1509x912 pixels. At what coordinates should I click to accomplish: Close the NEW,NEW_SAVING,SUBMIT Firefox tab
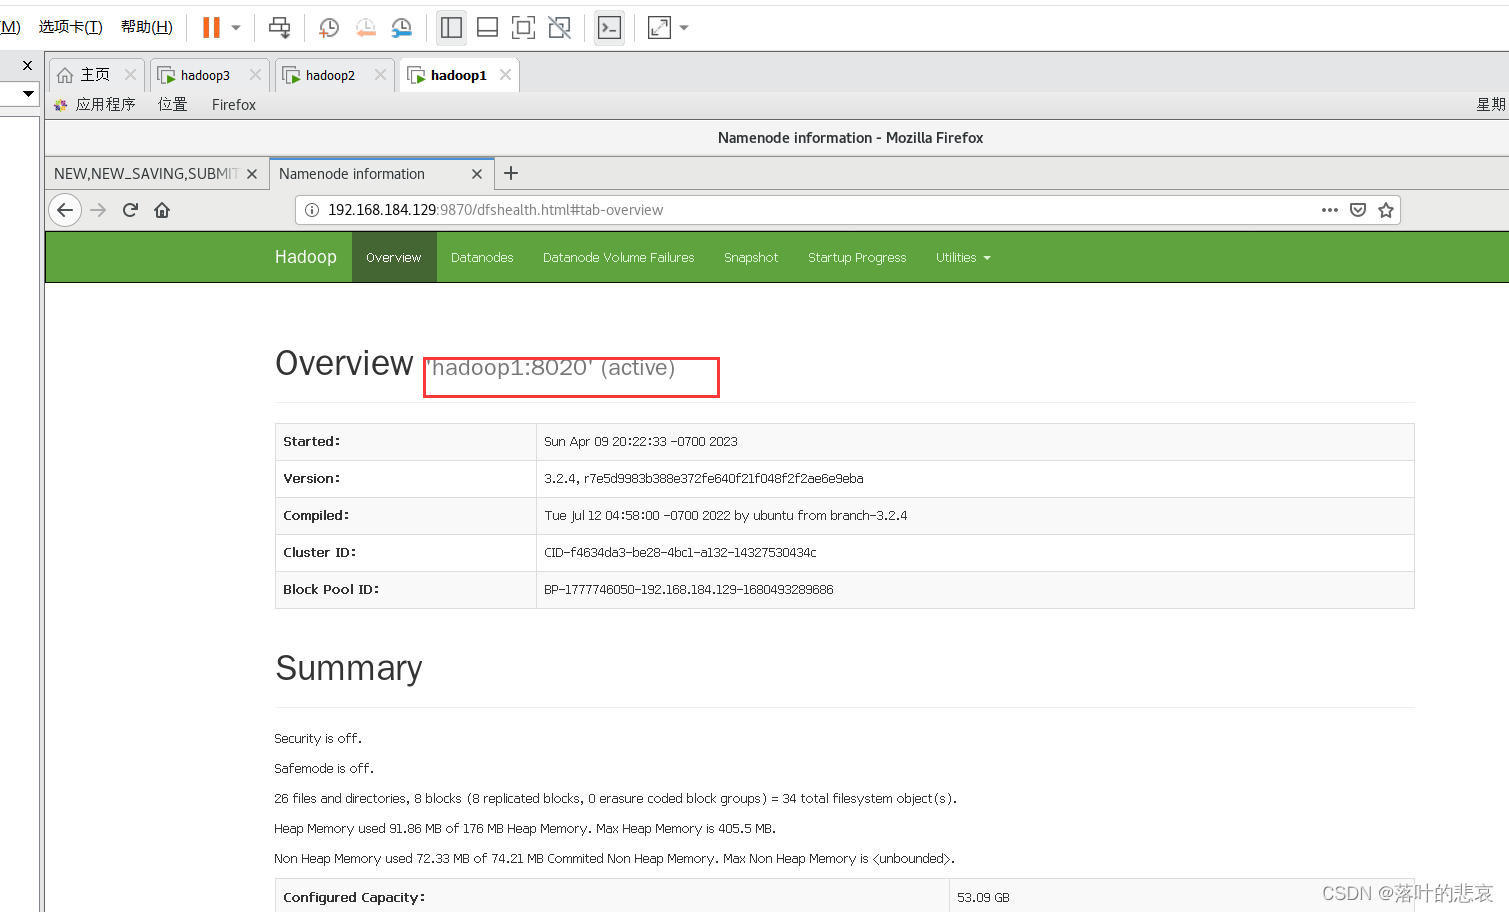[x=252, y=174]
